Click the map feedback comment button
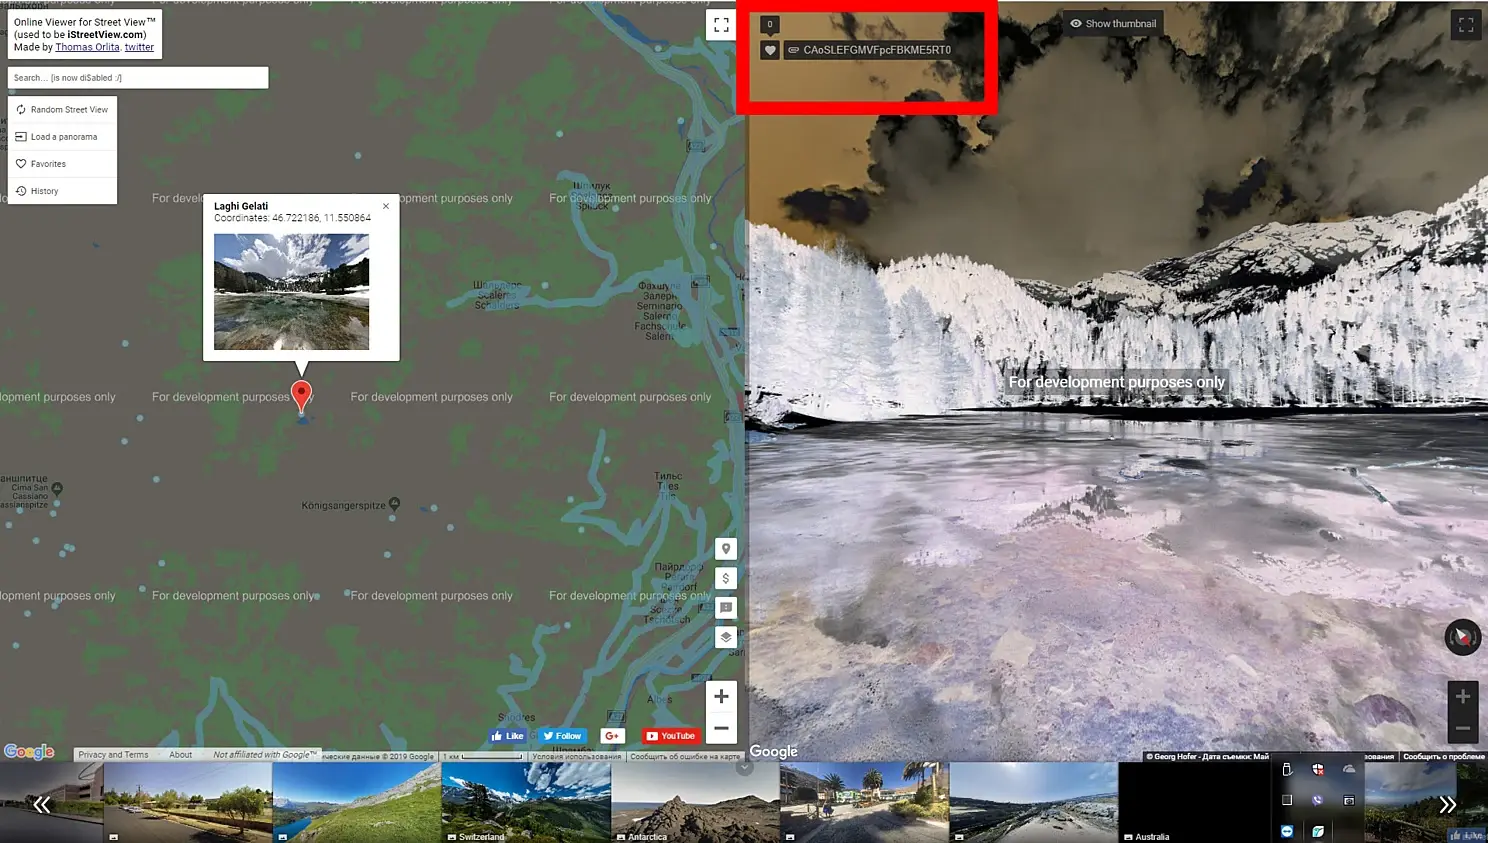This screenshot has width=1488, height=843. [x=726, y=608]
